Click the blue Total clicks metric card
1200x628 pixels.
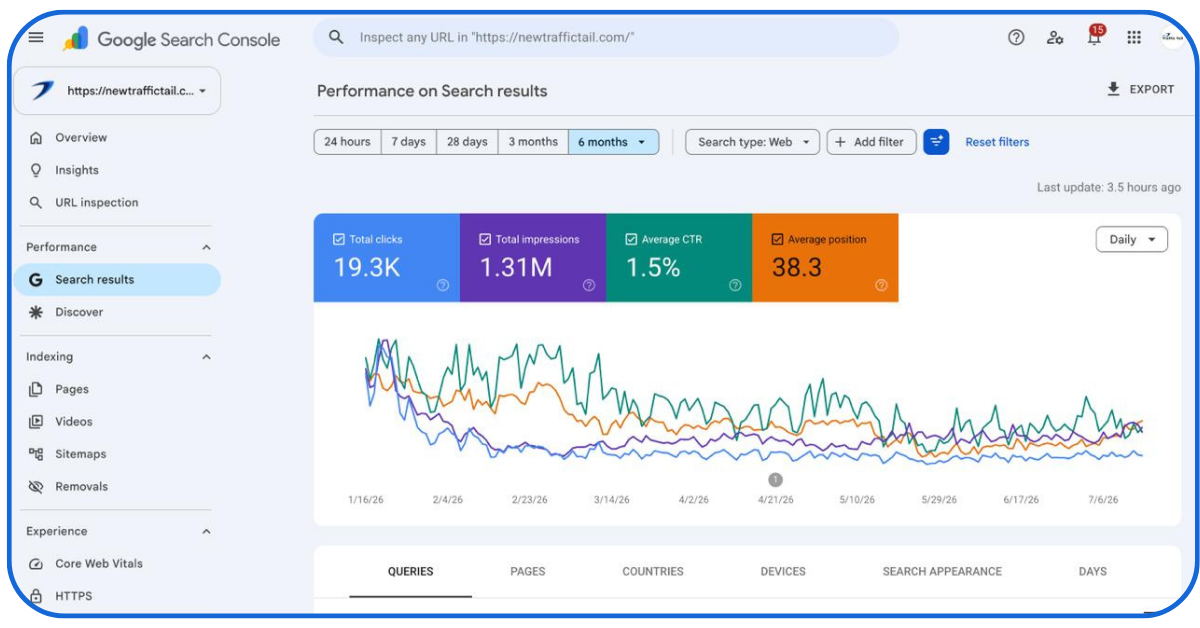coord(387,257)
